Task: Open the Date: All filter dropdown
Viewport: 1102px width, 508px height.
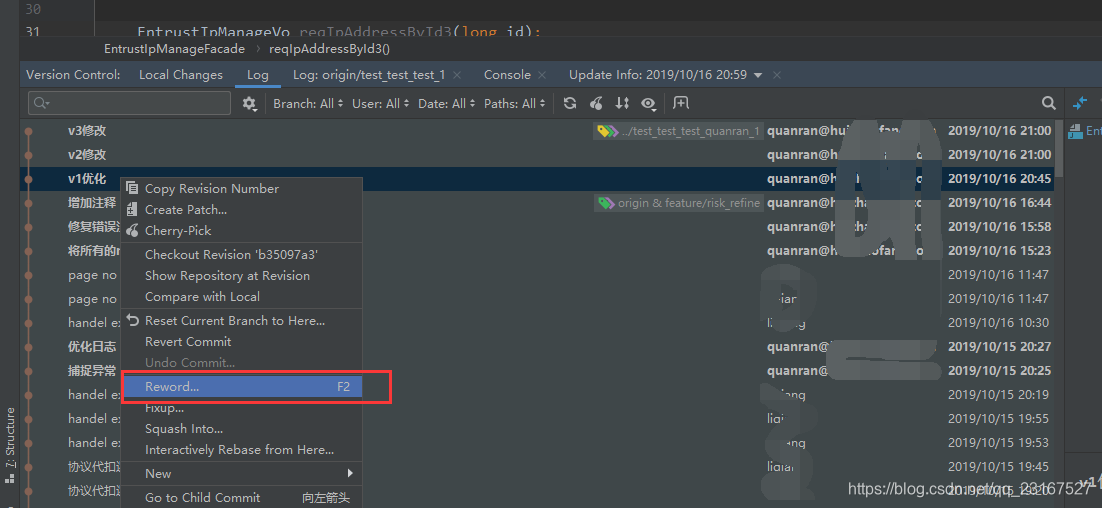Action: (x=446, y=103)
